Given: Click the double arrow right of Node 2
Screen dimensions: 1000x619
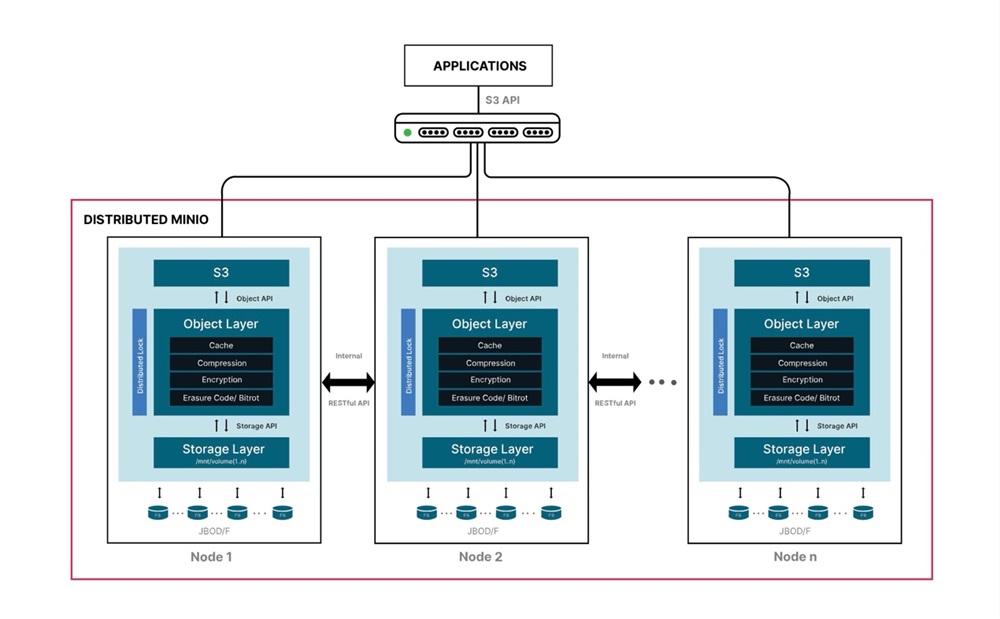Looking at the screenshot, I should coord(614,382).
